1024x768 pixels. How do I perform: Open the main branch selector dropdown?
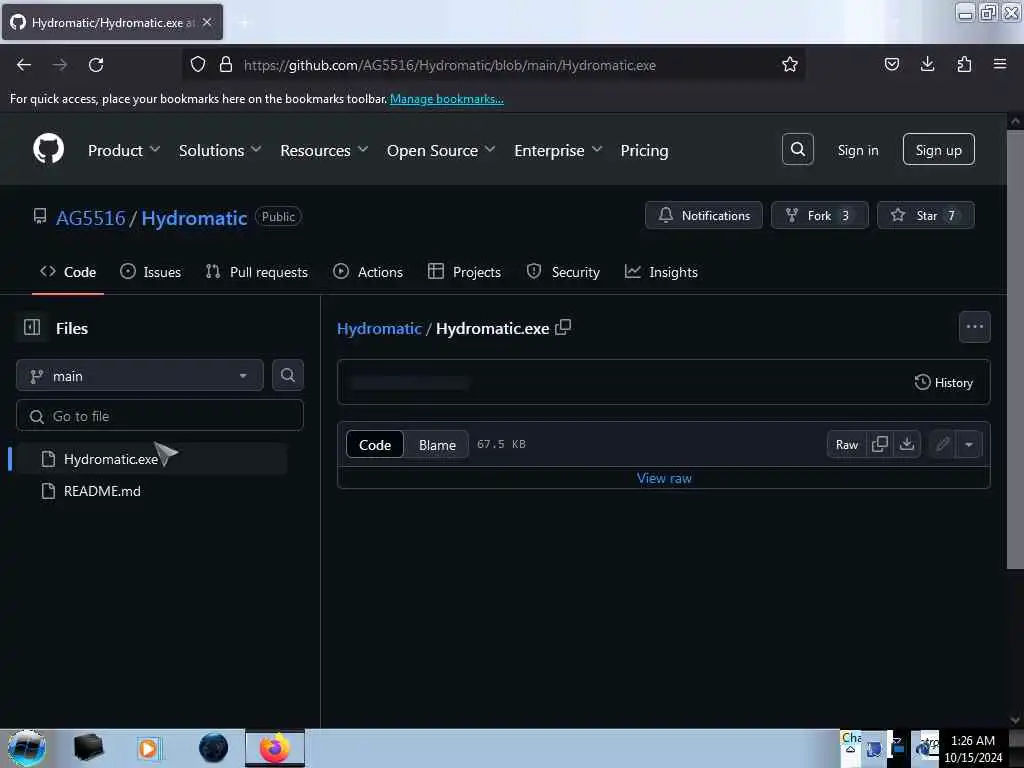(140, 376)
